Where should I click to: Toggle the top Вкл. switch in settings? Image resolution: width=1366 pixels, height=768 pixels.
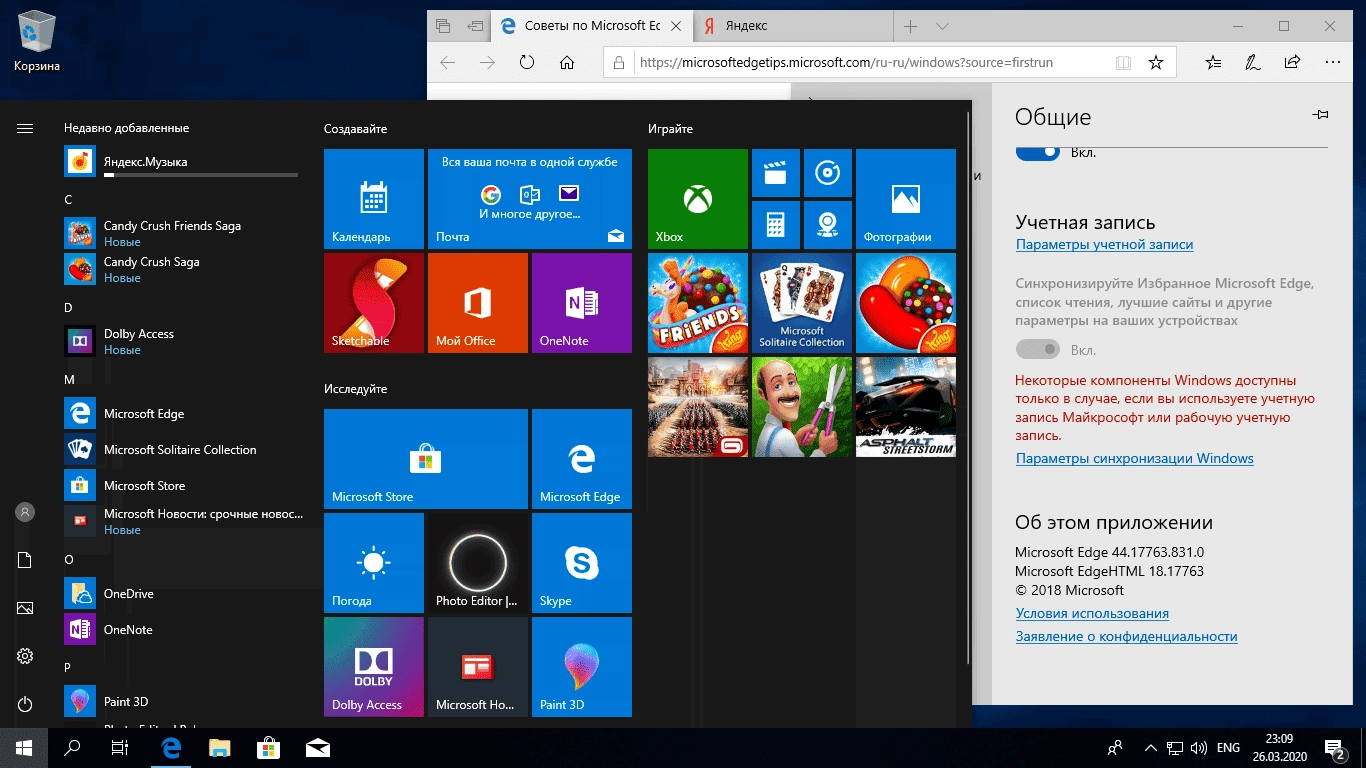1037,152
